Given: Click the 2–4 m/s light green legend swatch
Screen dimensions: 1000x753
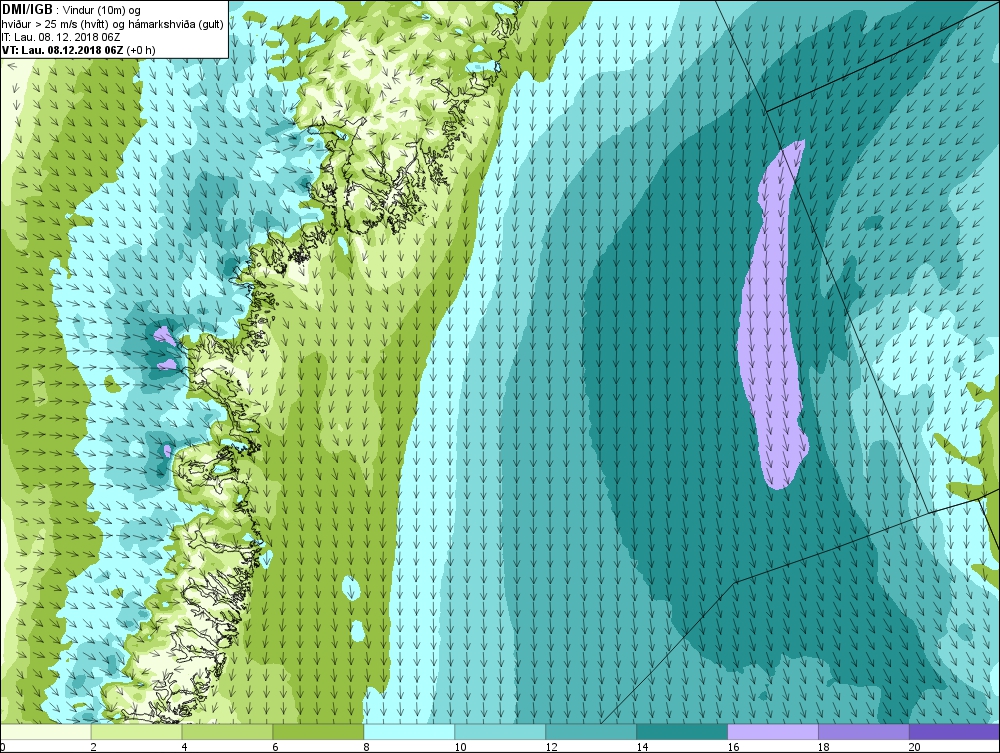Looking at the screenshot, I should 136,731.
